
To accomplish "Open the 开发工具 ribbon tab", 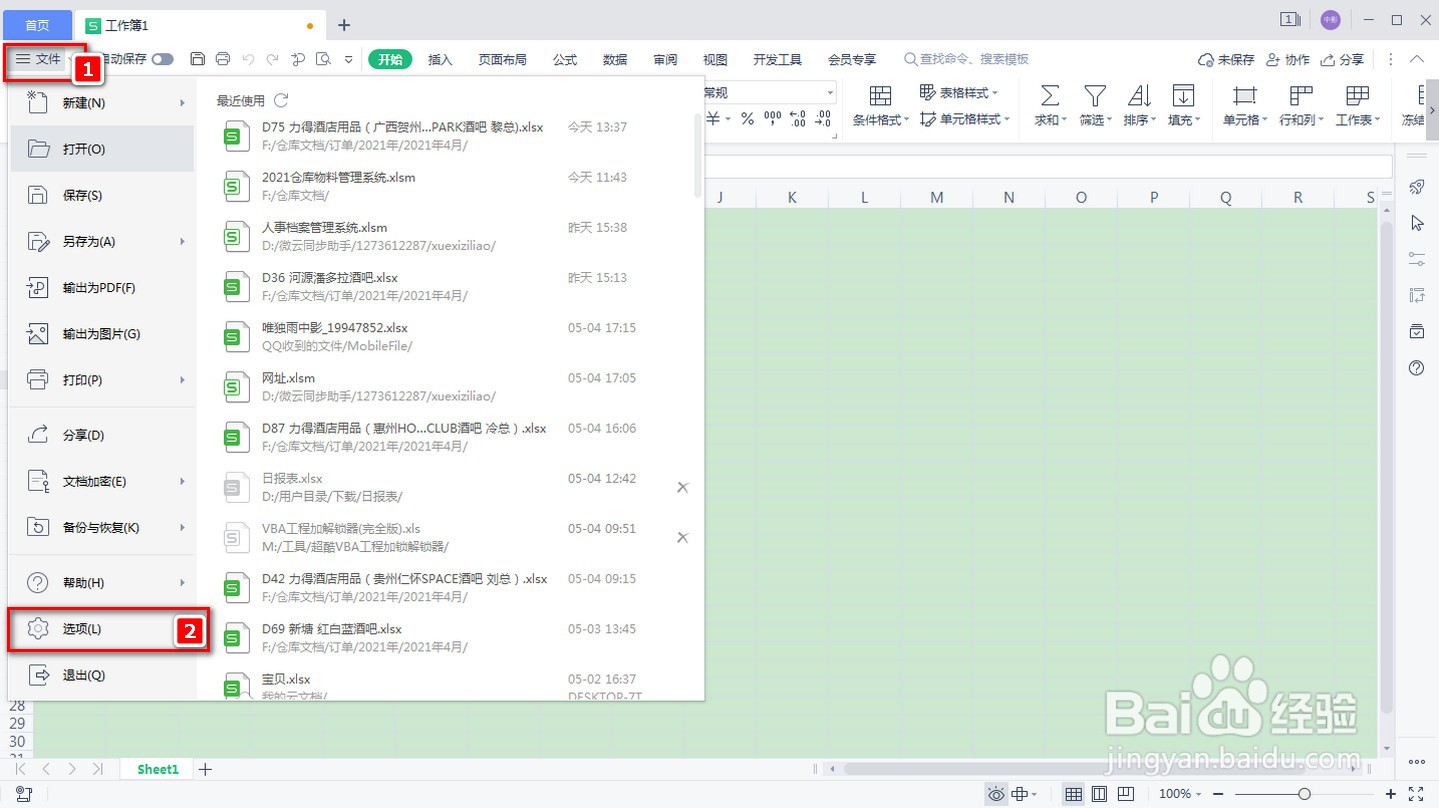I will pyautogui.click(x=777, y=59).
